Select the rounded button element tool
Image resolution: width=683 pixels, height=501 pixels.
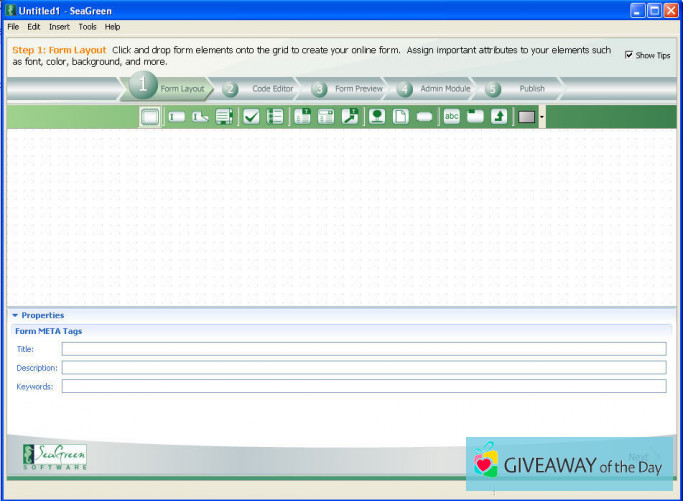(424, 117)
